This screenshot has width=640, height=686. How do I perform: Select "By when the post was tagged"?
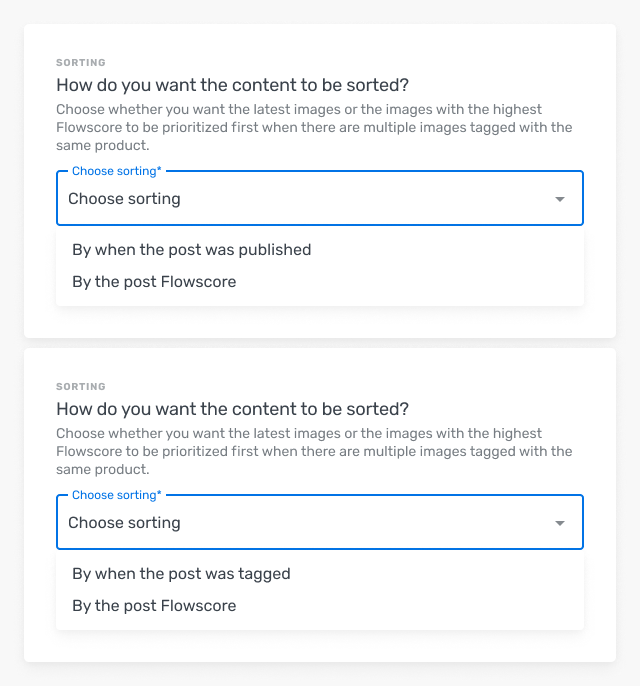[x=181, y=574]
